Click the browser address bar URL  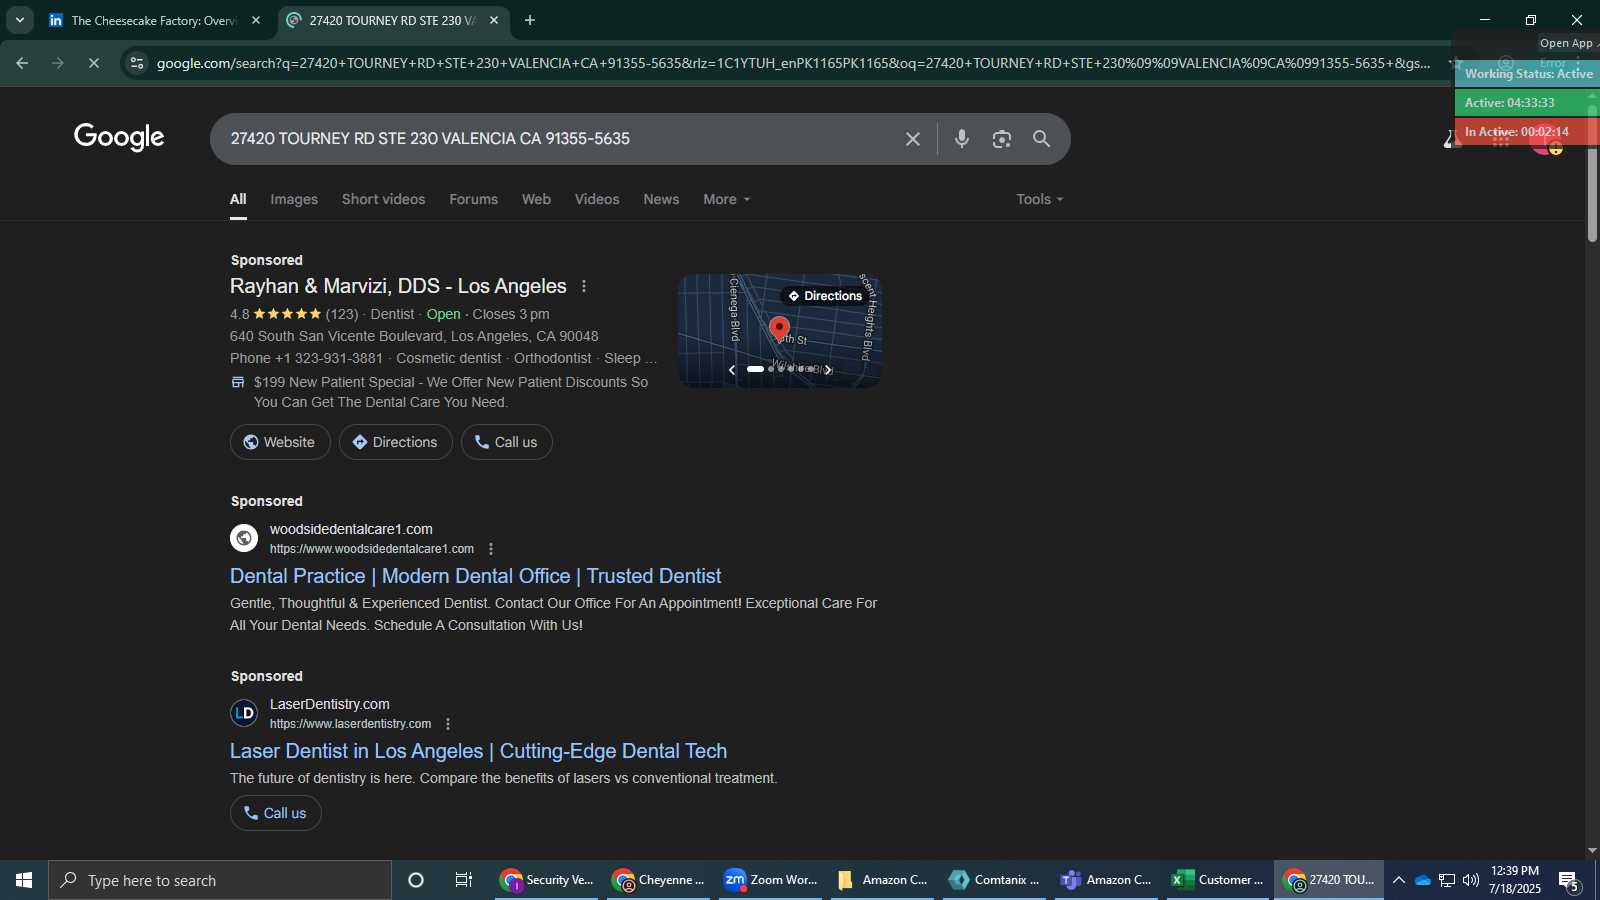tap(793, 63)
